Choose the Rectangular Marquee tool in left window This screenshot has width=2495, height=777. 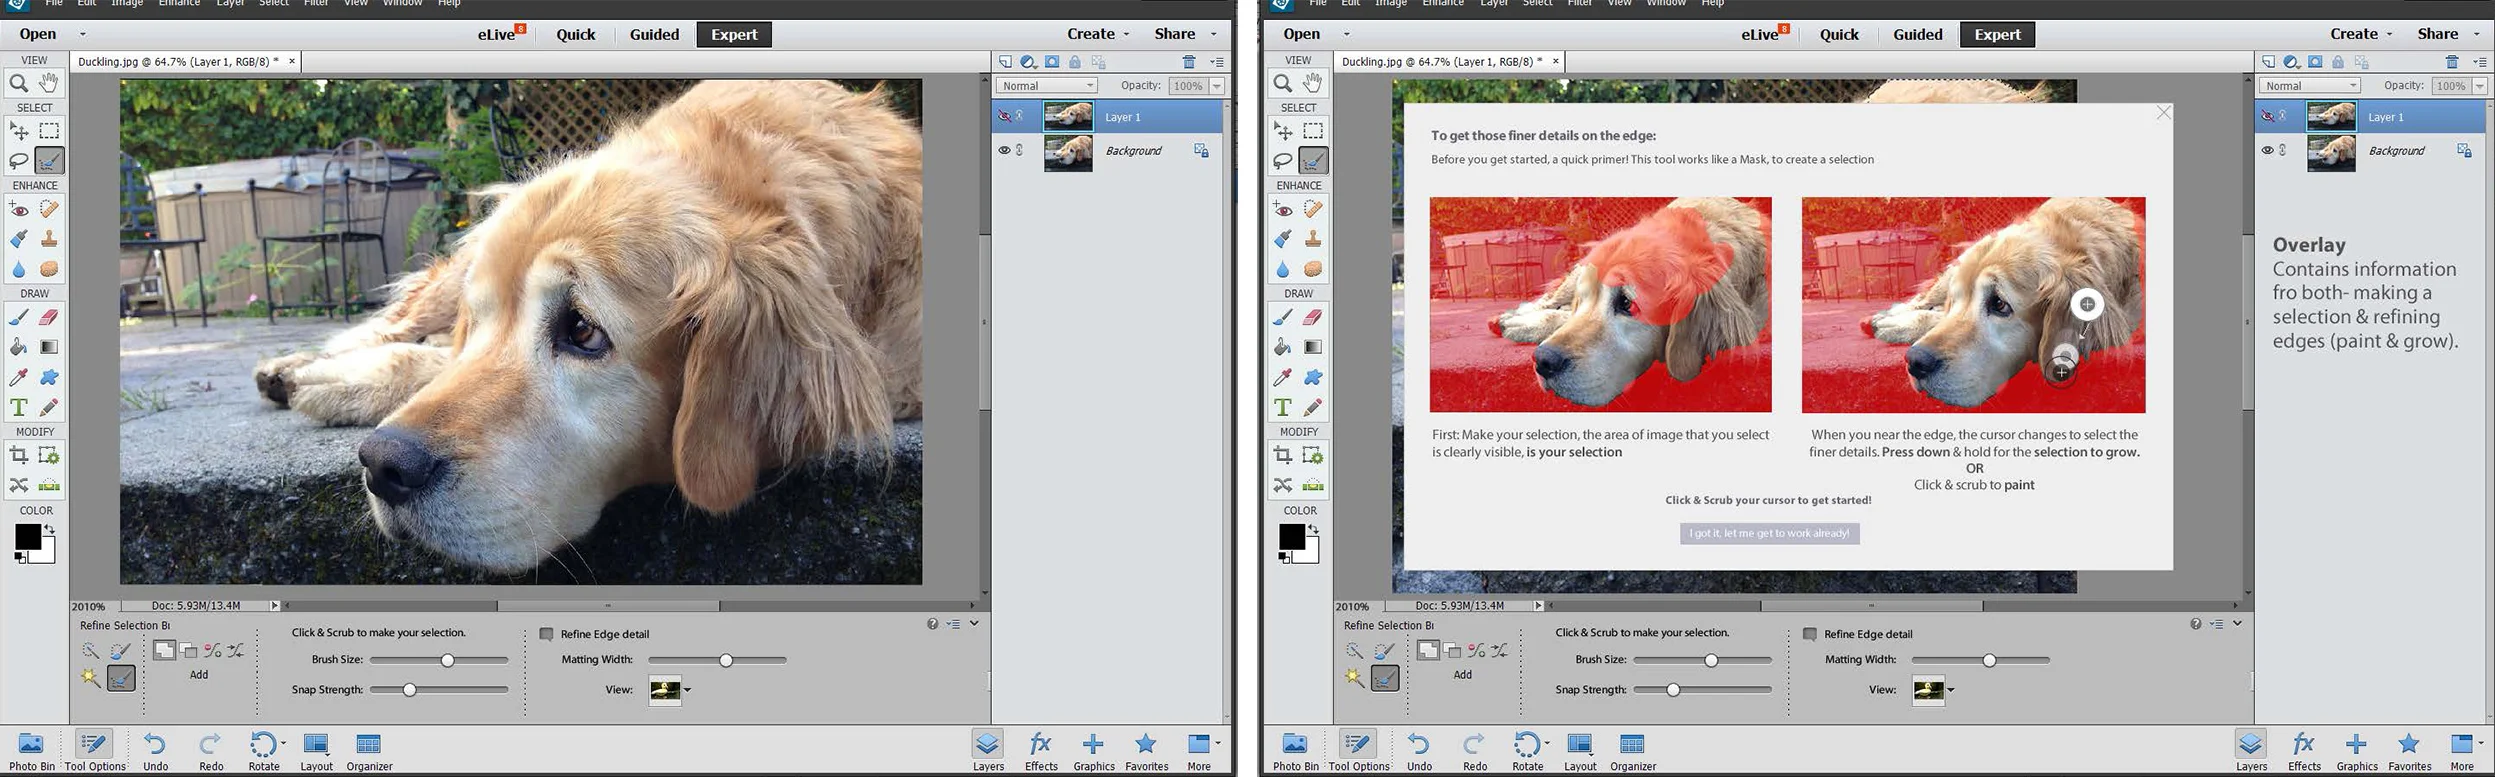point(48,131)
